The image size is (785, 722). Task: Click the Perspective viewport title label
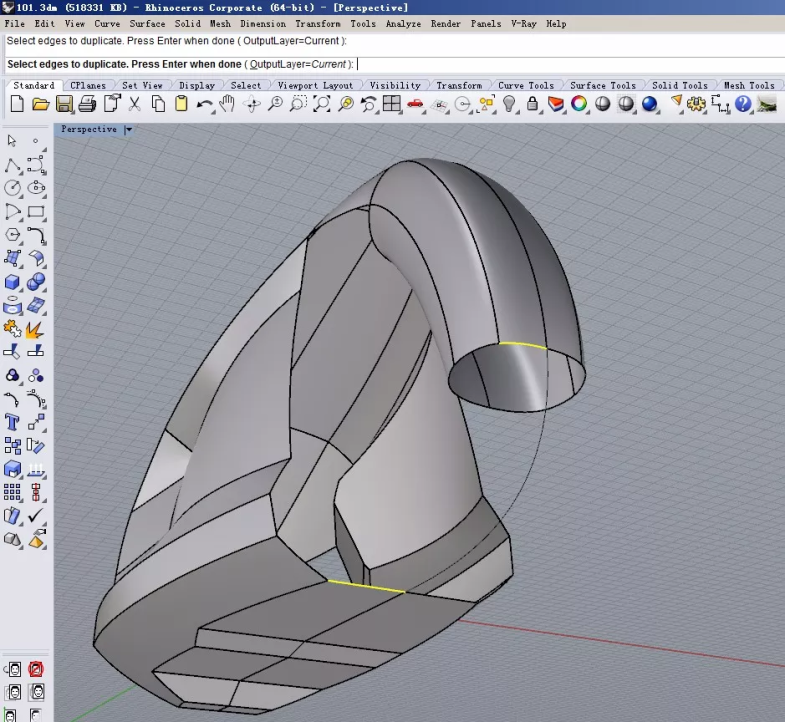(x=88, y=129)
